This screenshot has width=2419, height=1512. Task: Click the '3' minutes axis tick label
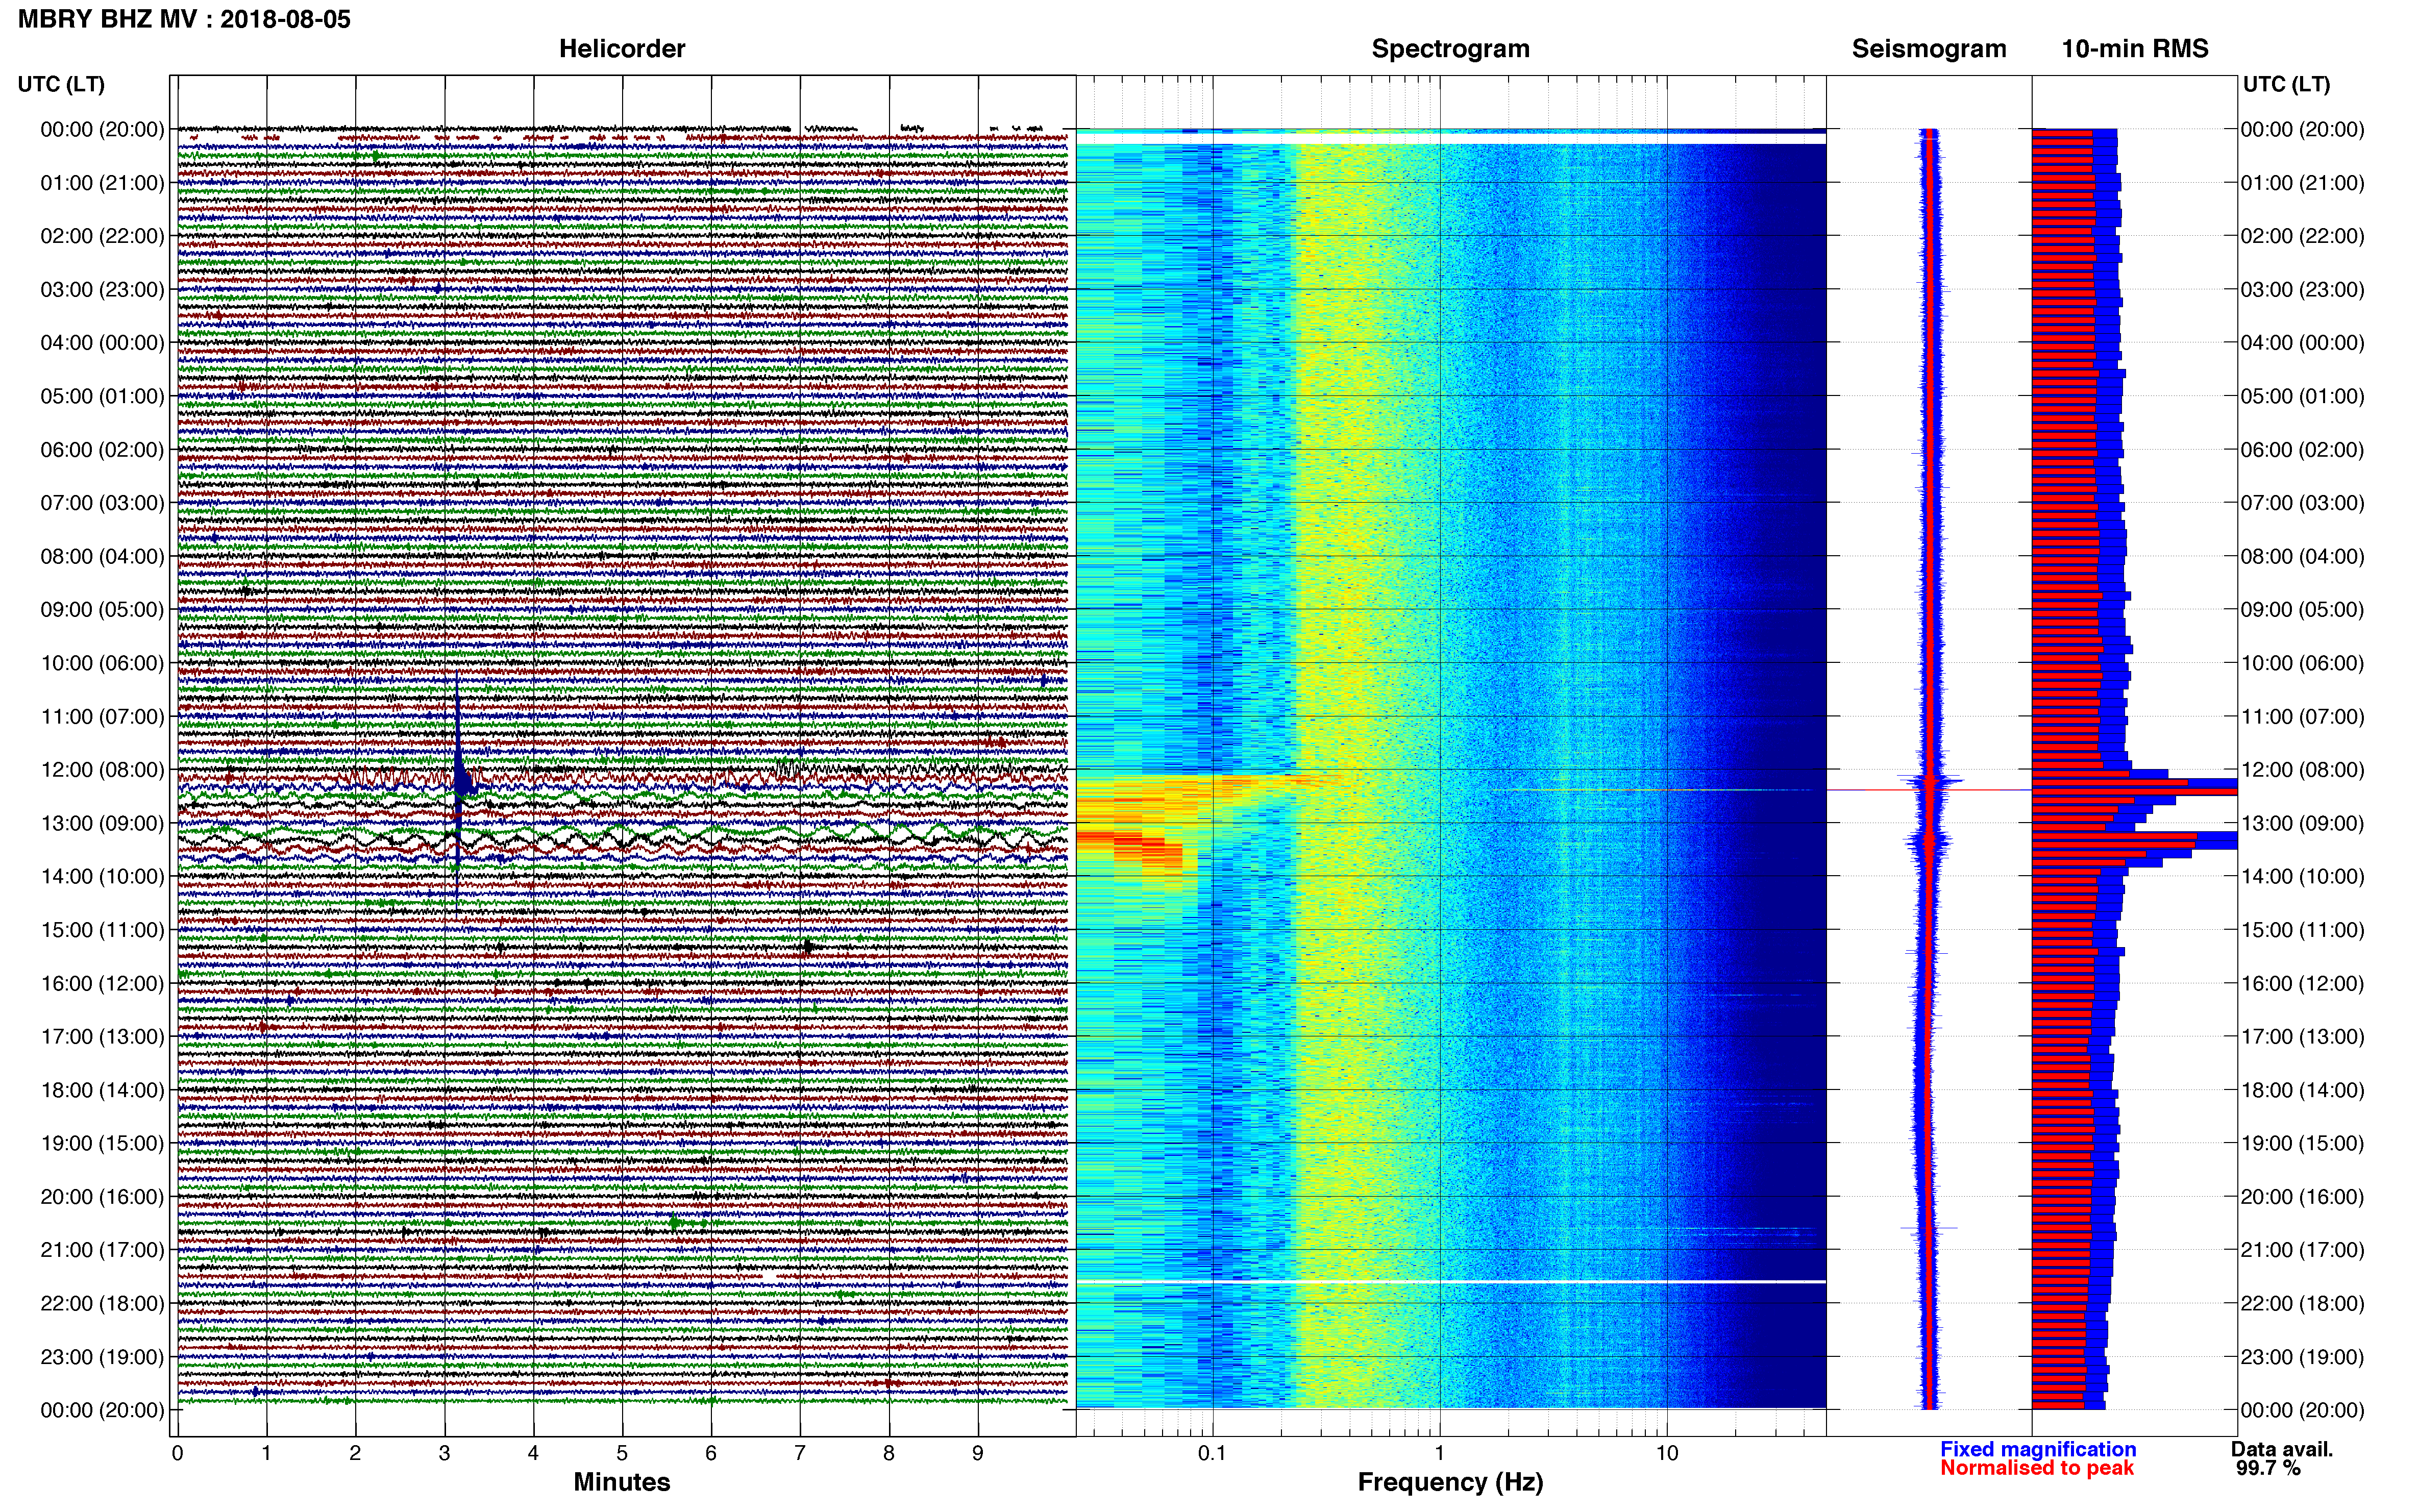[444, 1453]
